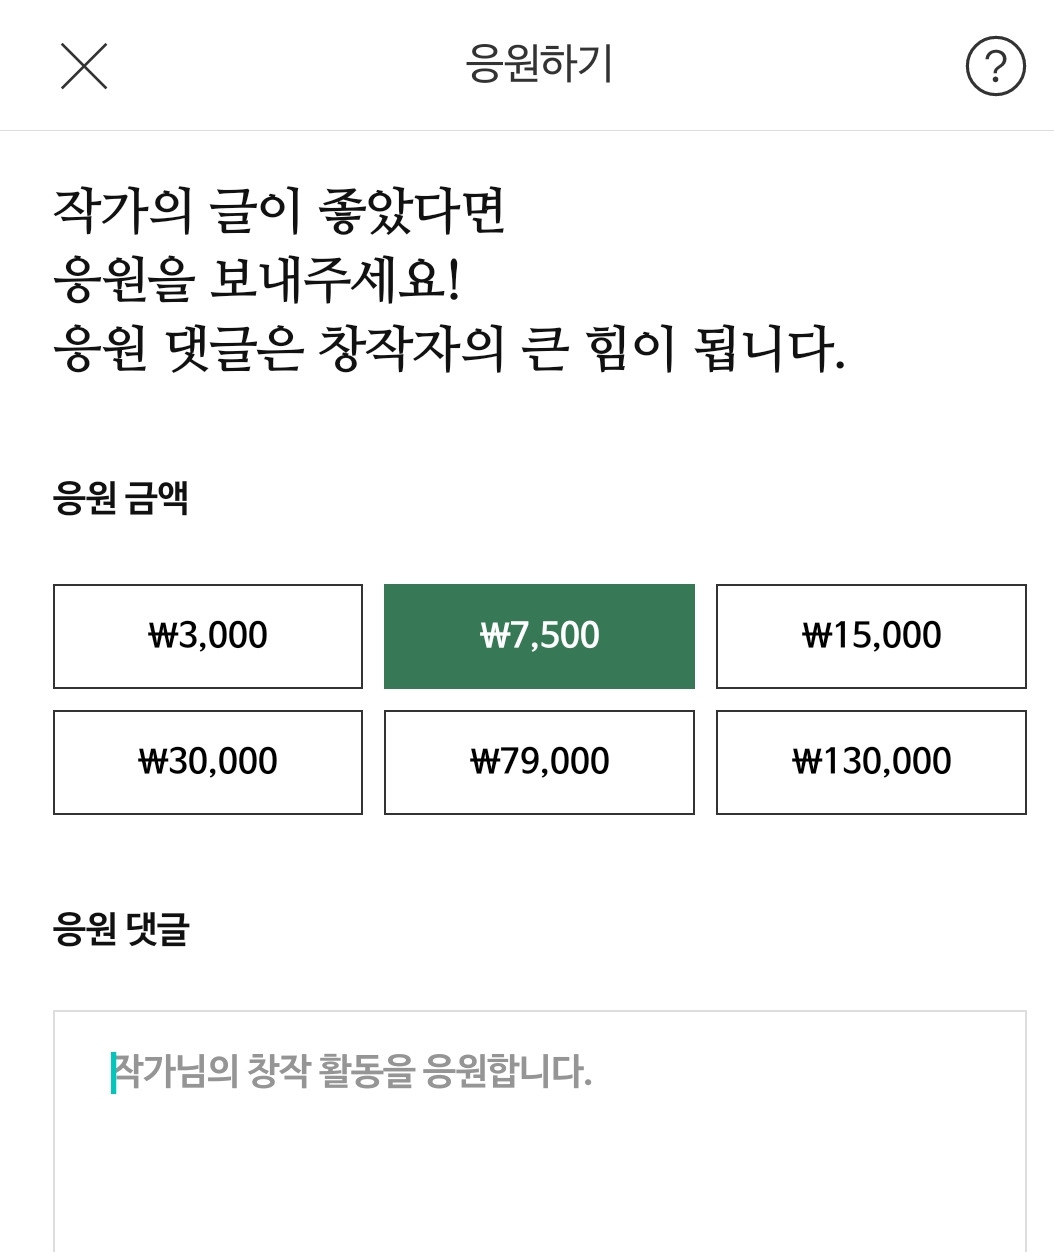Tap the ₩130,000 amount option
This screenshot has width=1054, height=1252.
tap(871, 762)
